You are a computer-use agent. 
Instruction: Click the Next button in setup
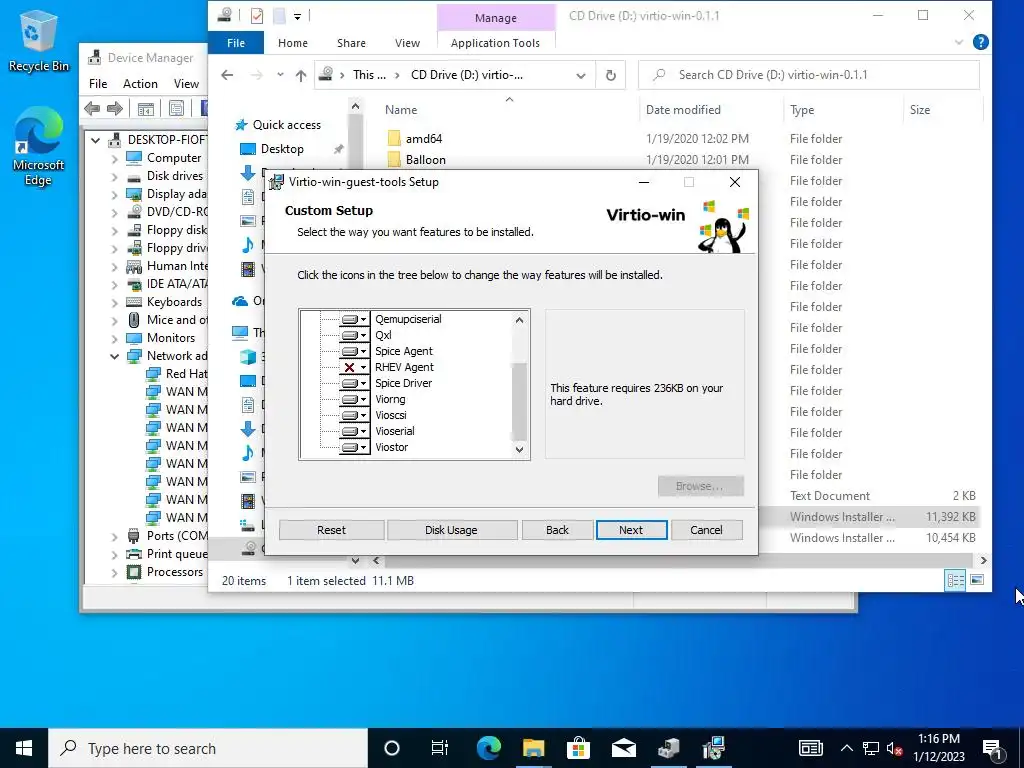coord(631,530)
